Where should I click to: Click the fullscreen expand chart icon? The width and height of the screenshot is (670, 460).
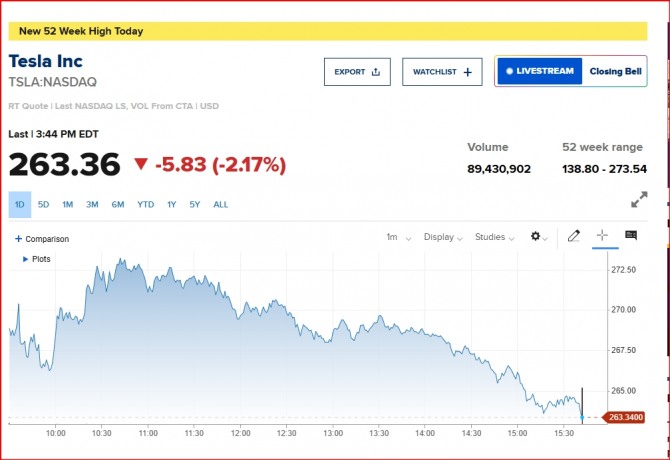point(640,200)
